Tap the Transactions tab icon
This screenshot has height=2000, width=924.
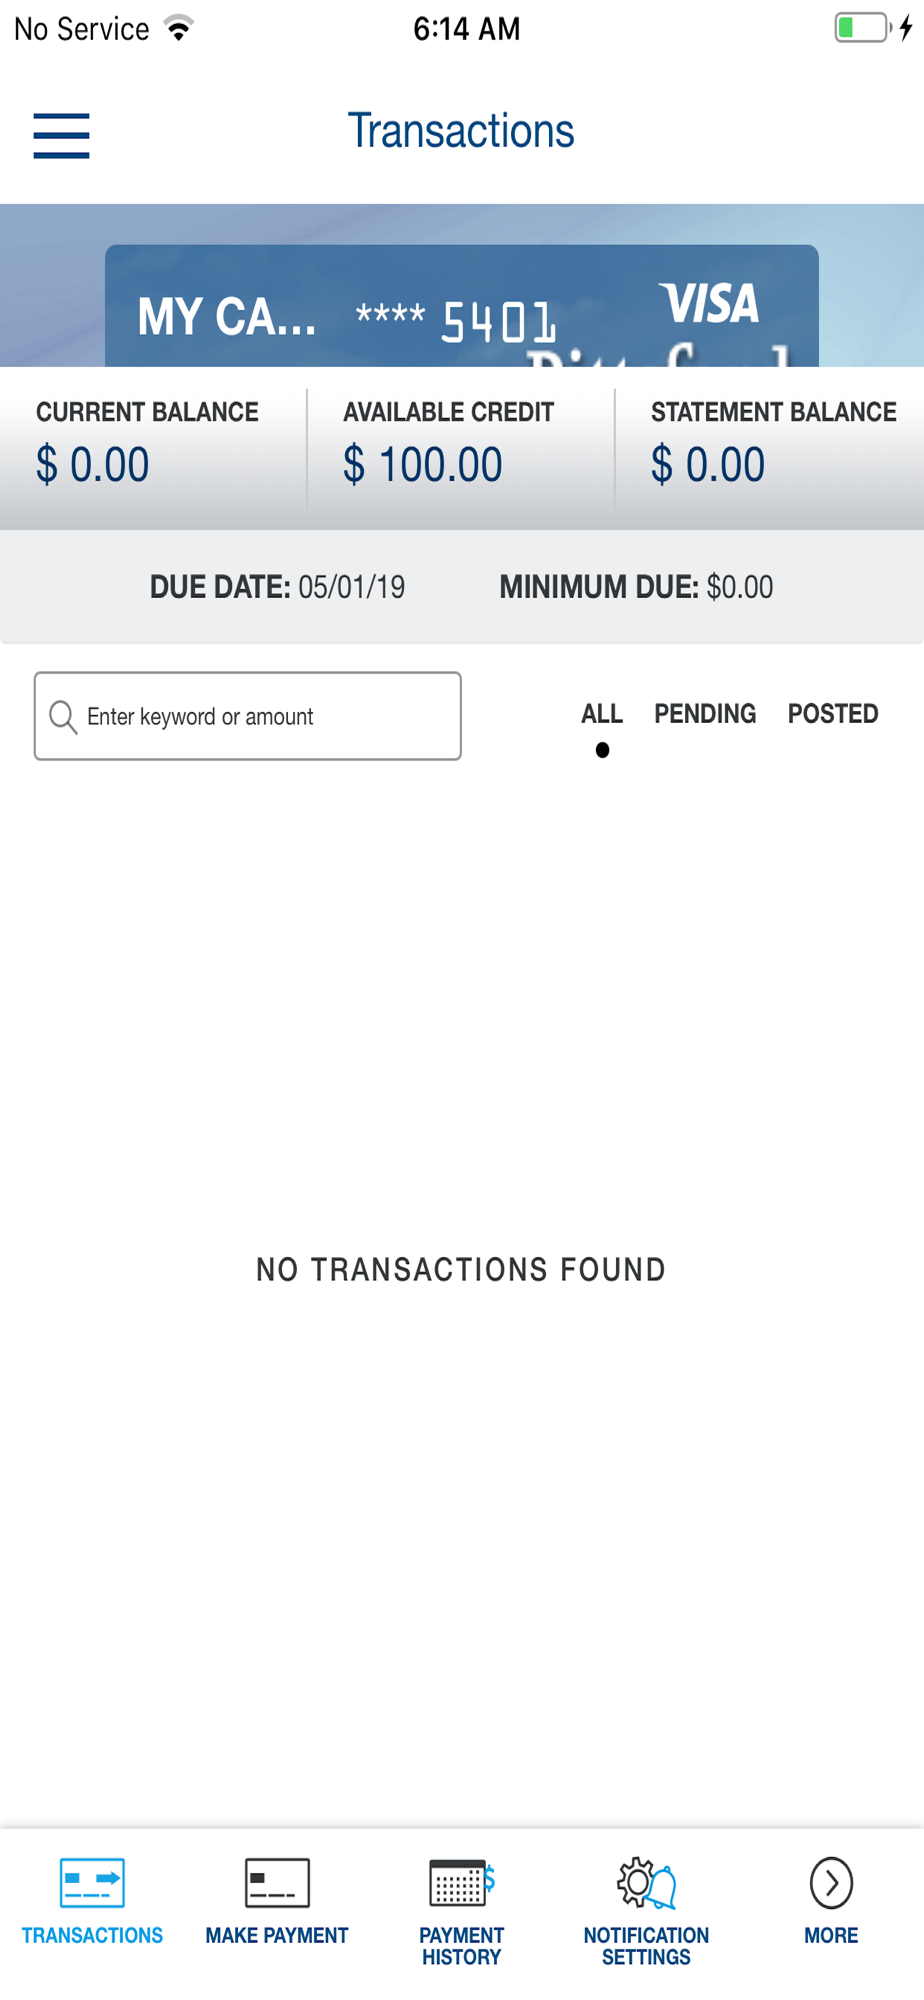pyautogui.click(x=92, y=1883)
